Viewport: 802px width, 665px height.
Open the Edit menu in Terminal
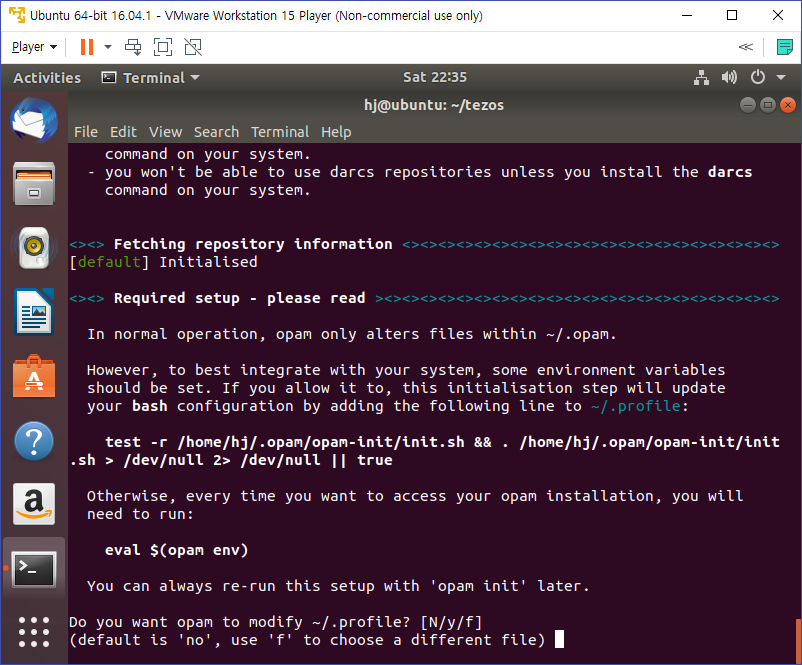[x=123, y=132]
